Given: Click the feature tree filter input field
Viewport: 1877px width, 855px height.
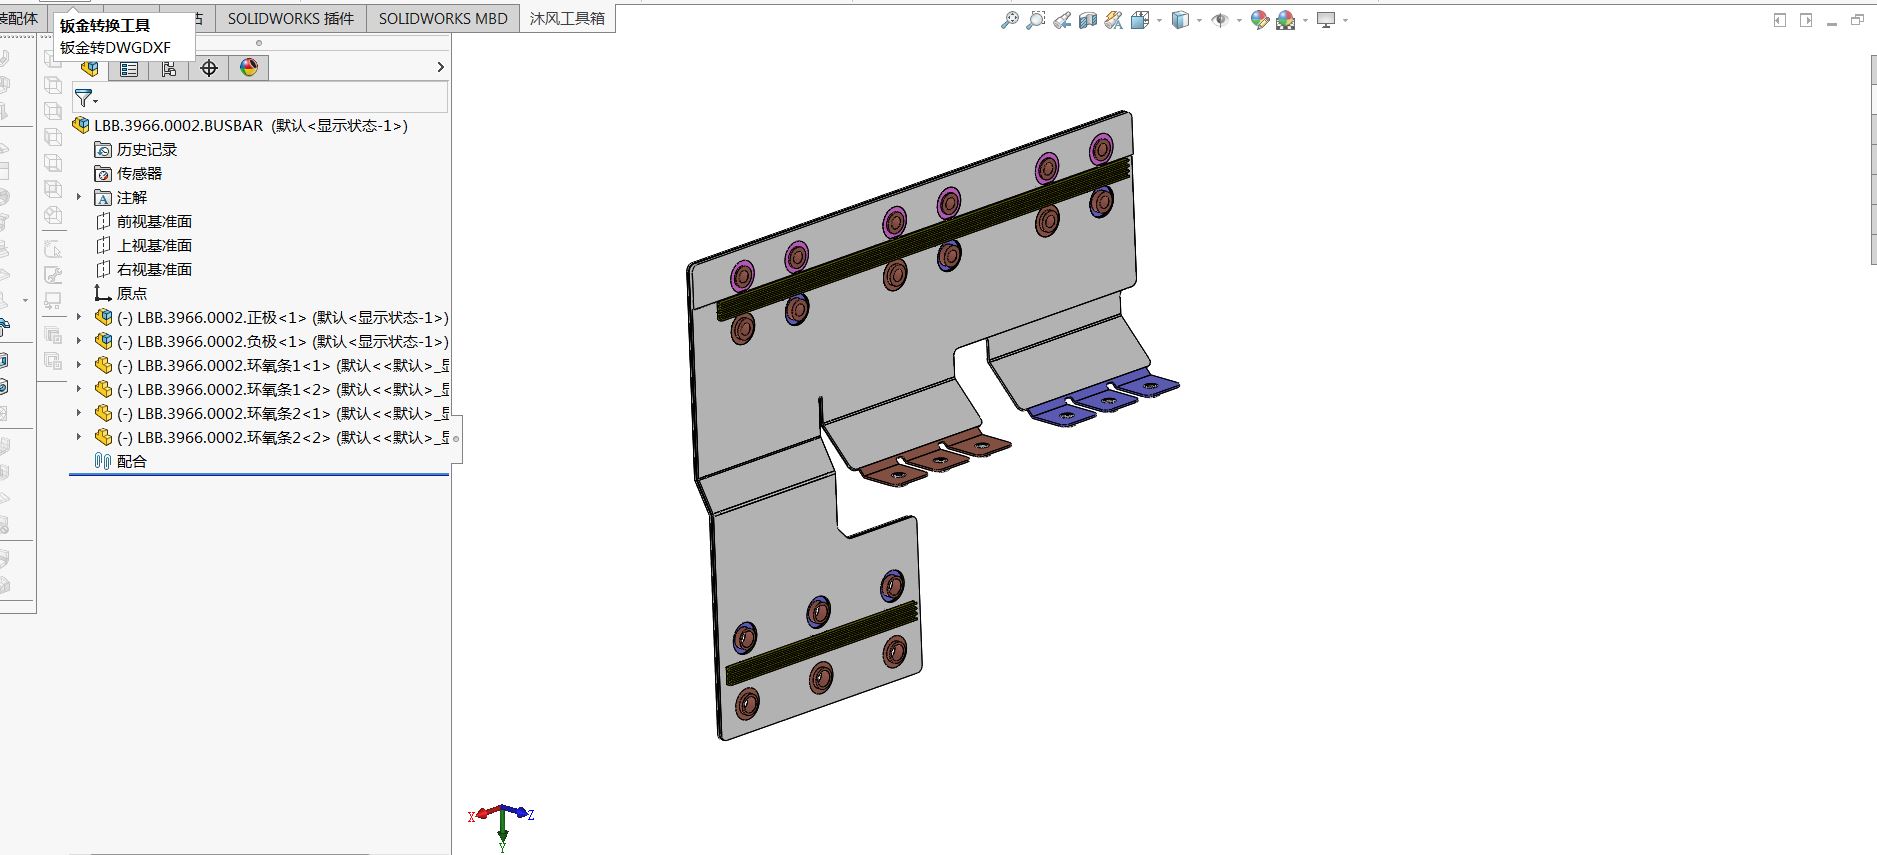Looking at the screenshot, I should pyautogui.click(x=260, y=98).
